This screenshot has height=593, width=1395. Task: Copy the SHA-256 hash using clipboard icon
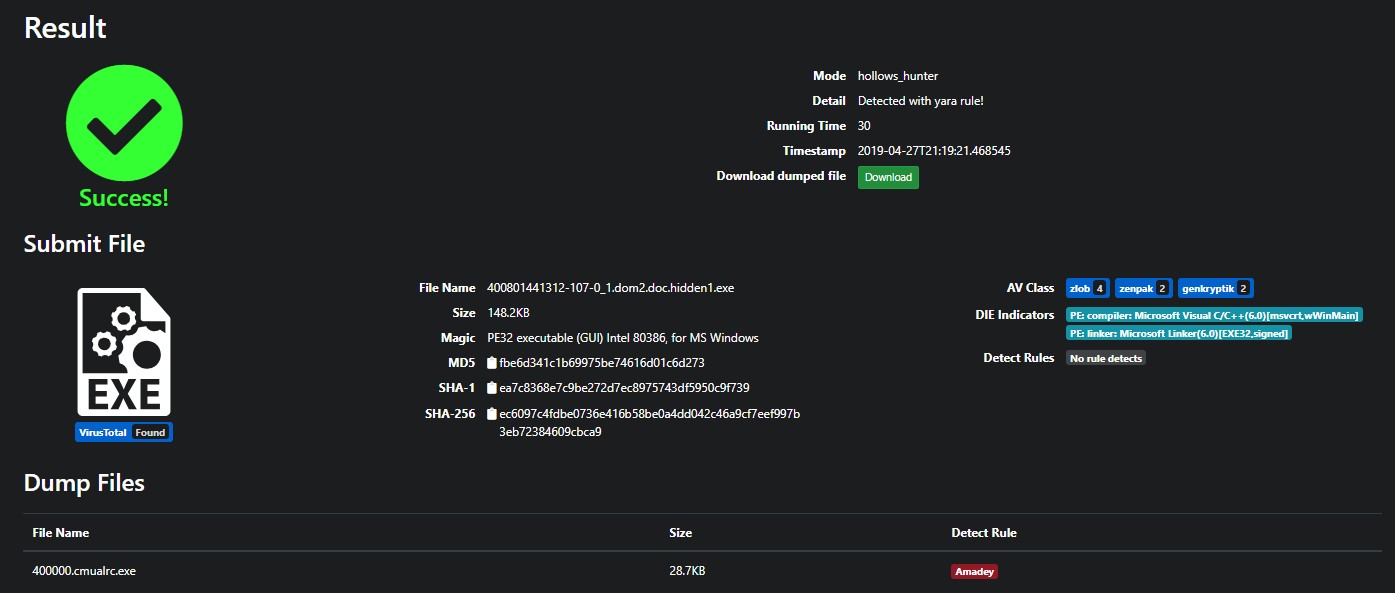[x=491, y=414]
